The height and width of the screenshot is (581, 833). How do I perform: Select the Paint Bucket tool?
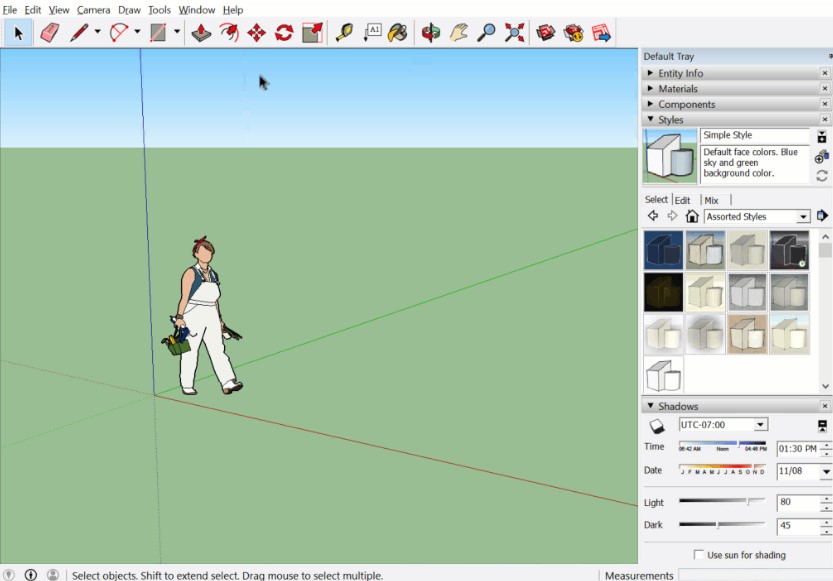[x=396, y=31]
